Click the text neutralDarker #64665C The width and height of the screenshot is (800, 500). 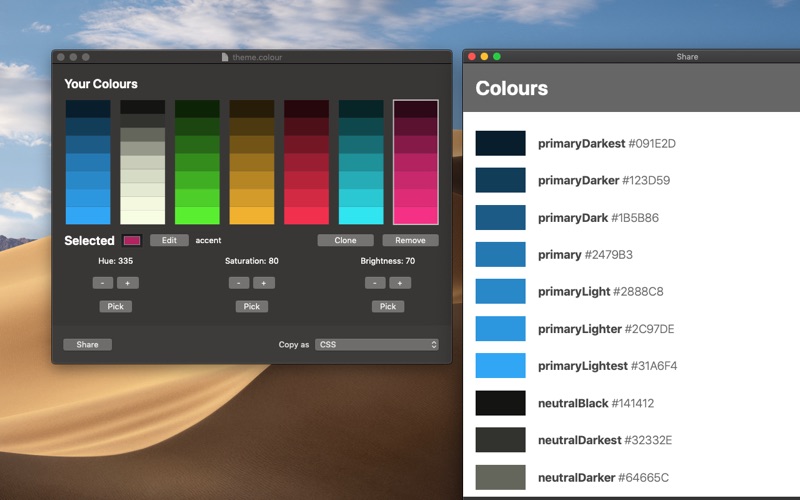603,478
